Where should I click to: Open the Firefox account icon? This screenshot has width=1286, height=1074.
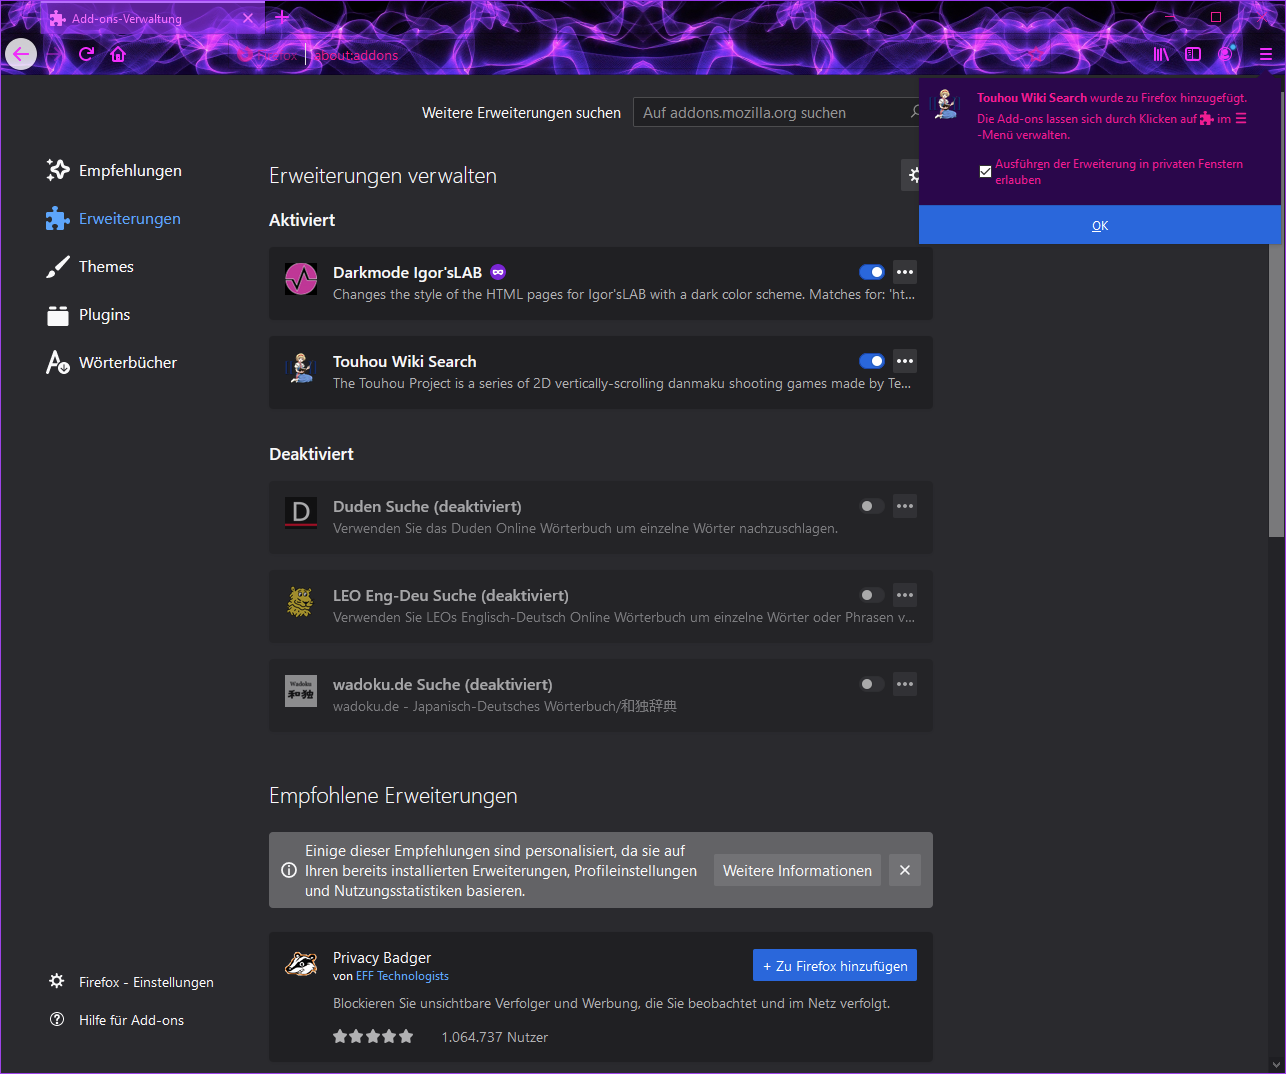(1226, 54)
